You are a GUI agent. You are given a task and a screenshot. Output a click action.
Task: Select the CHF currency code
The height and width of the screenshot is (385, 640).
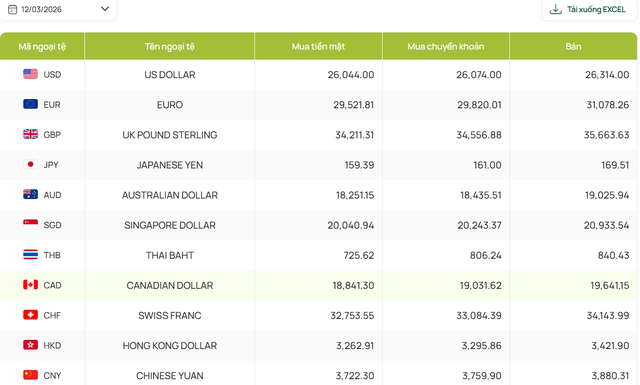coord(52,315)
